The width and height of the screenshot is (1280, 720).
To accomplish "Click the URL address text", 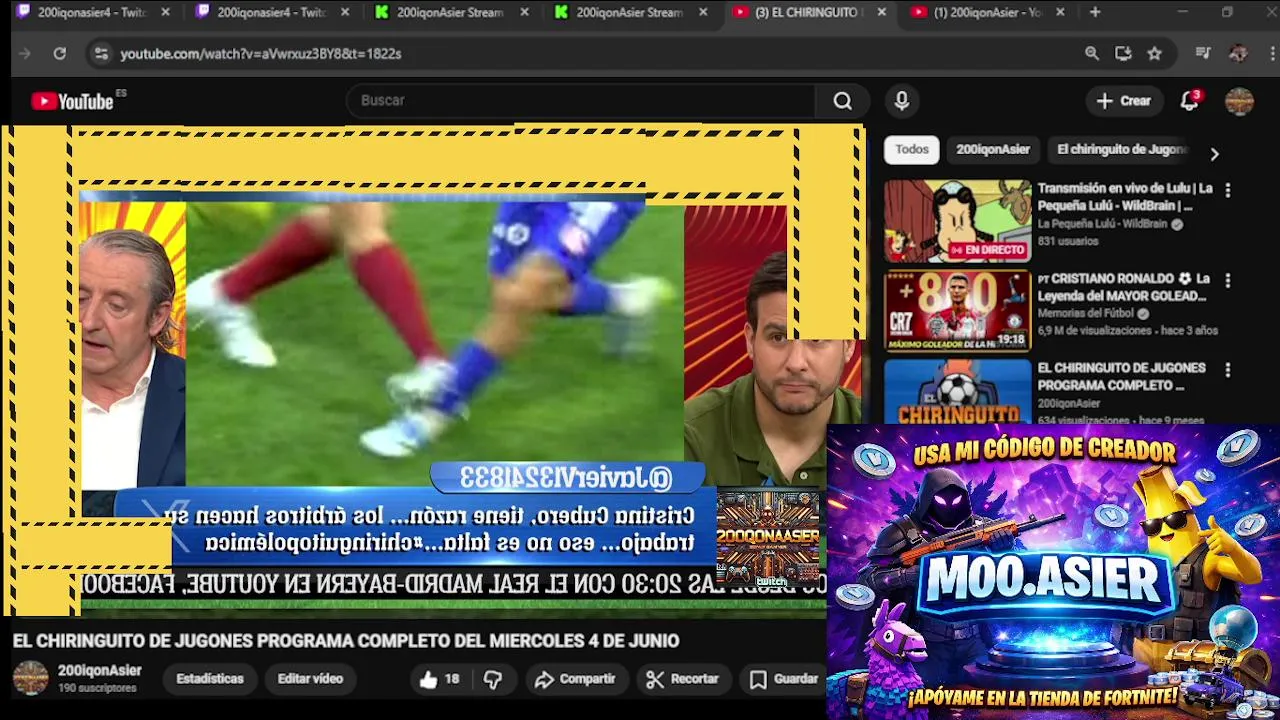I will [261, 54].
